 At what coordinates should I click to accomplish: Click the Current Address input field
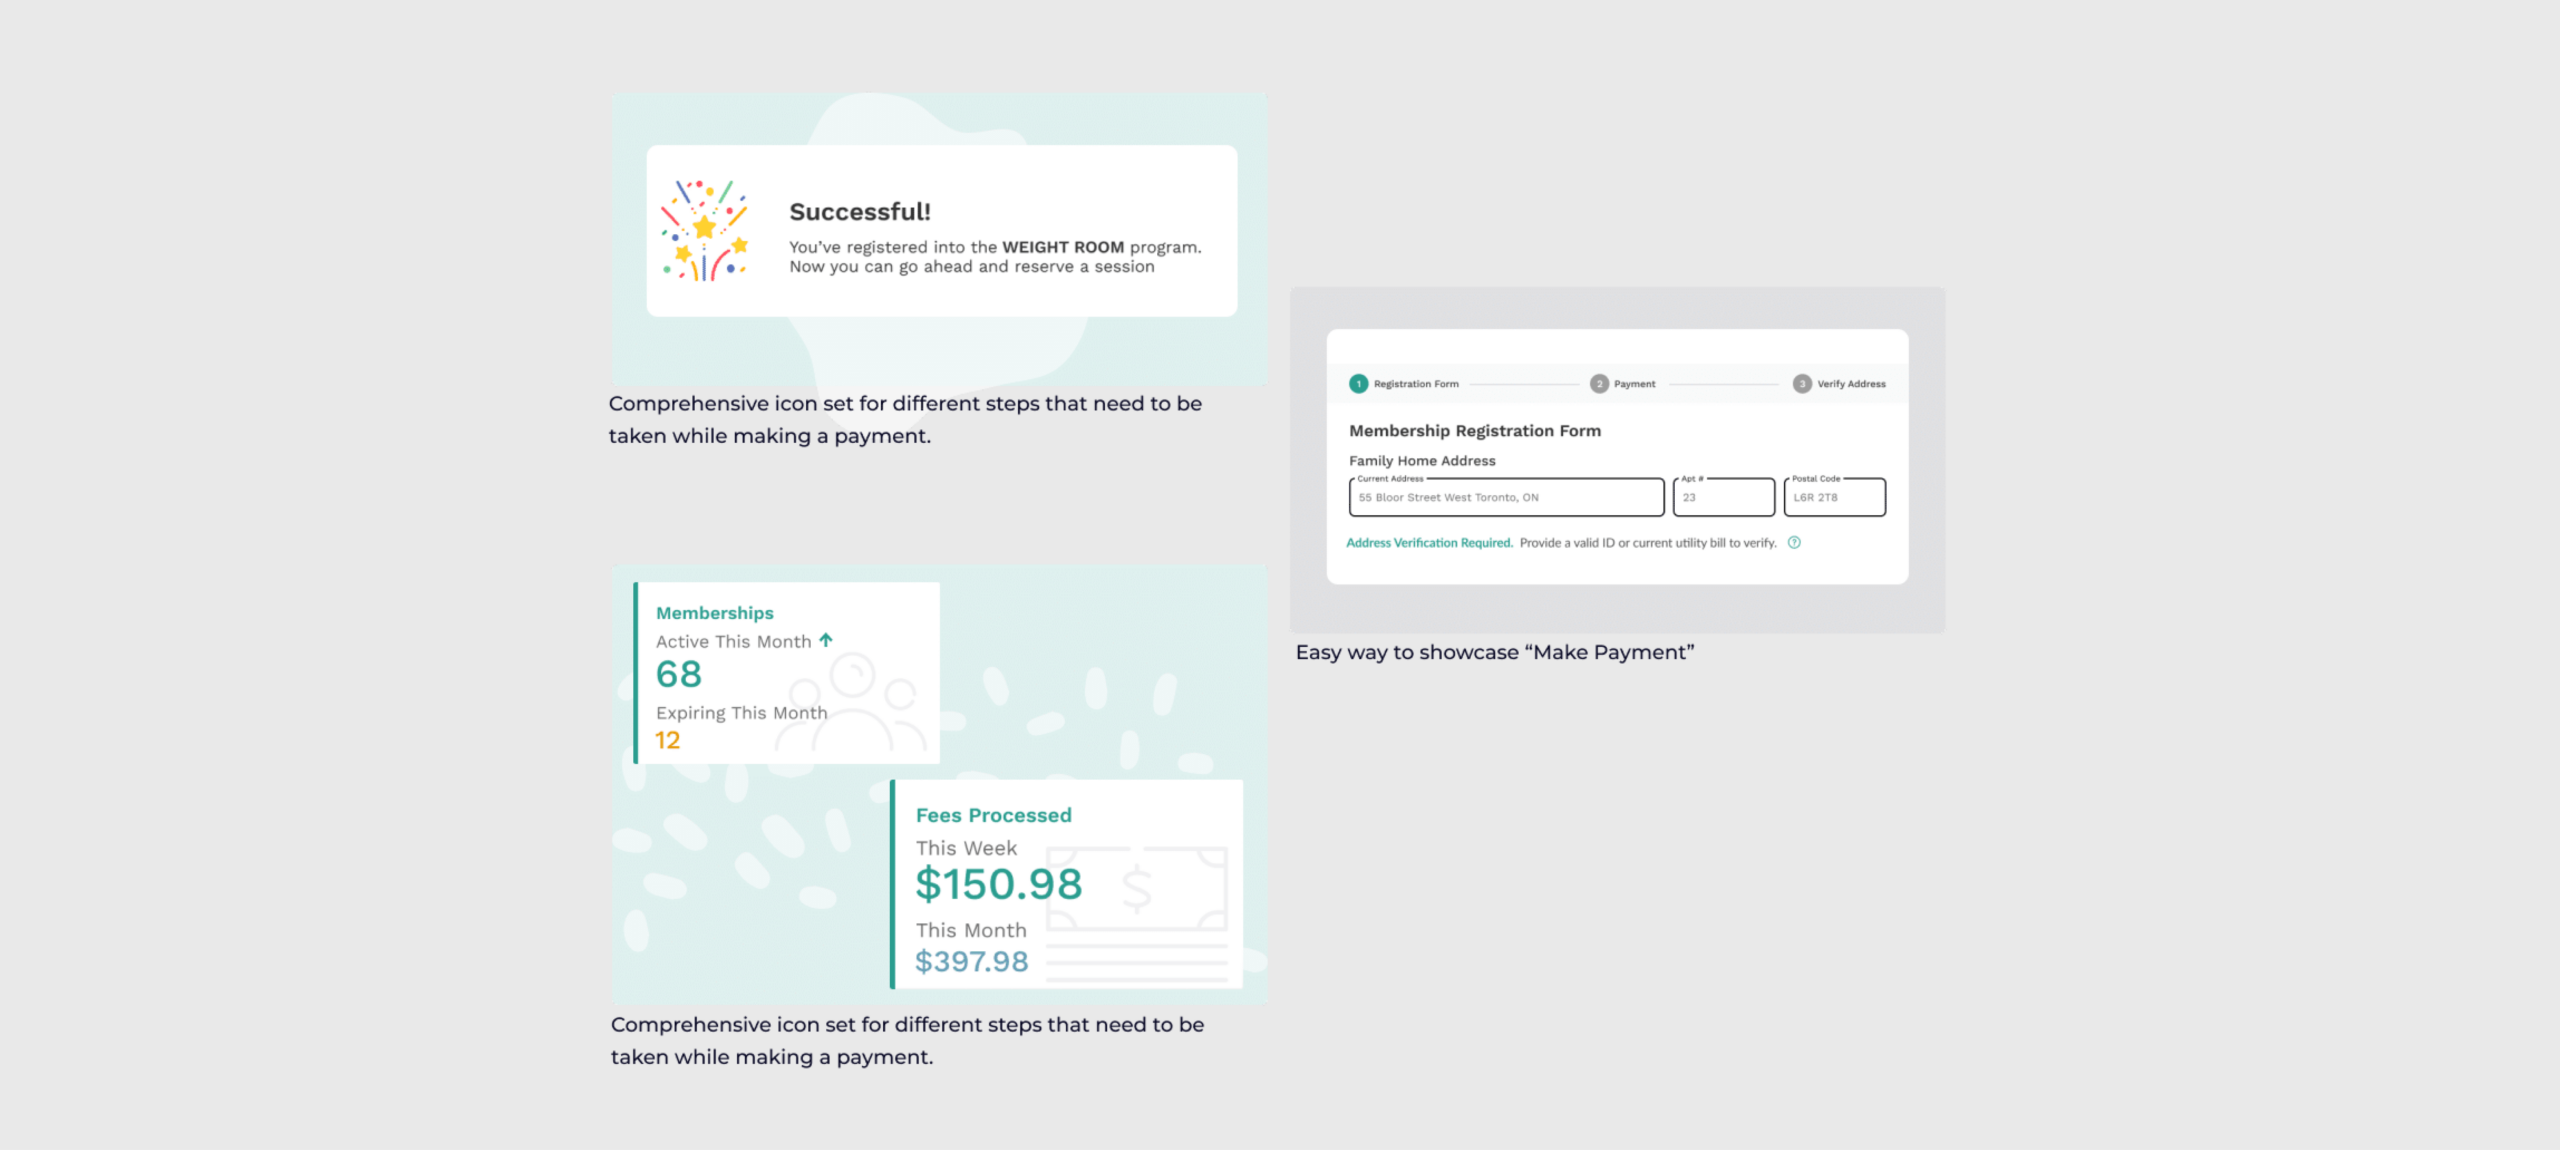1506,498
